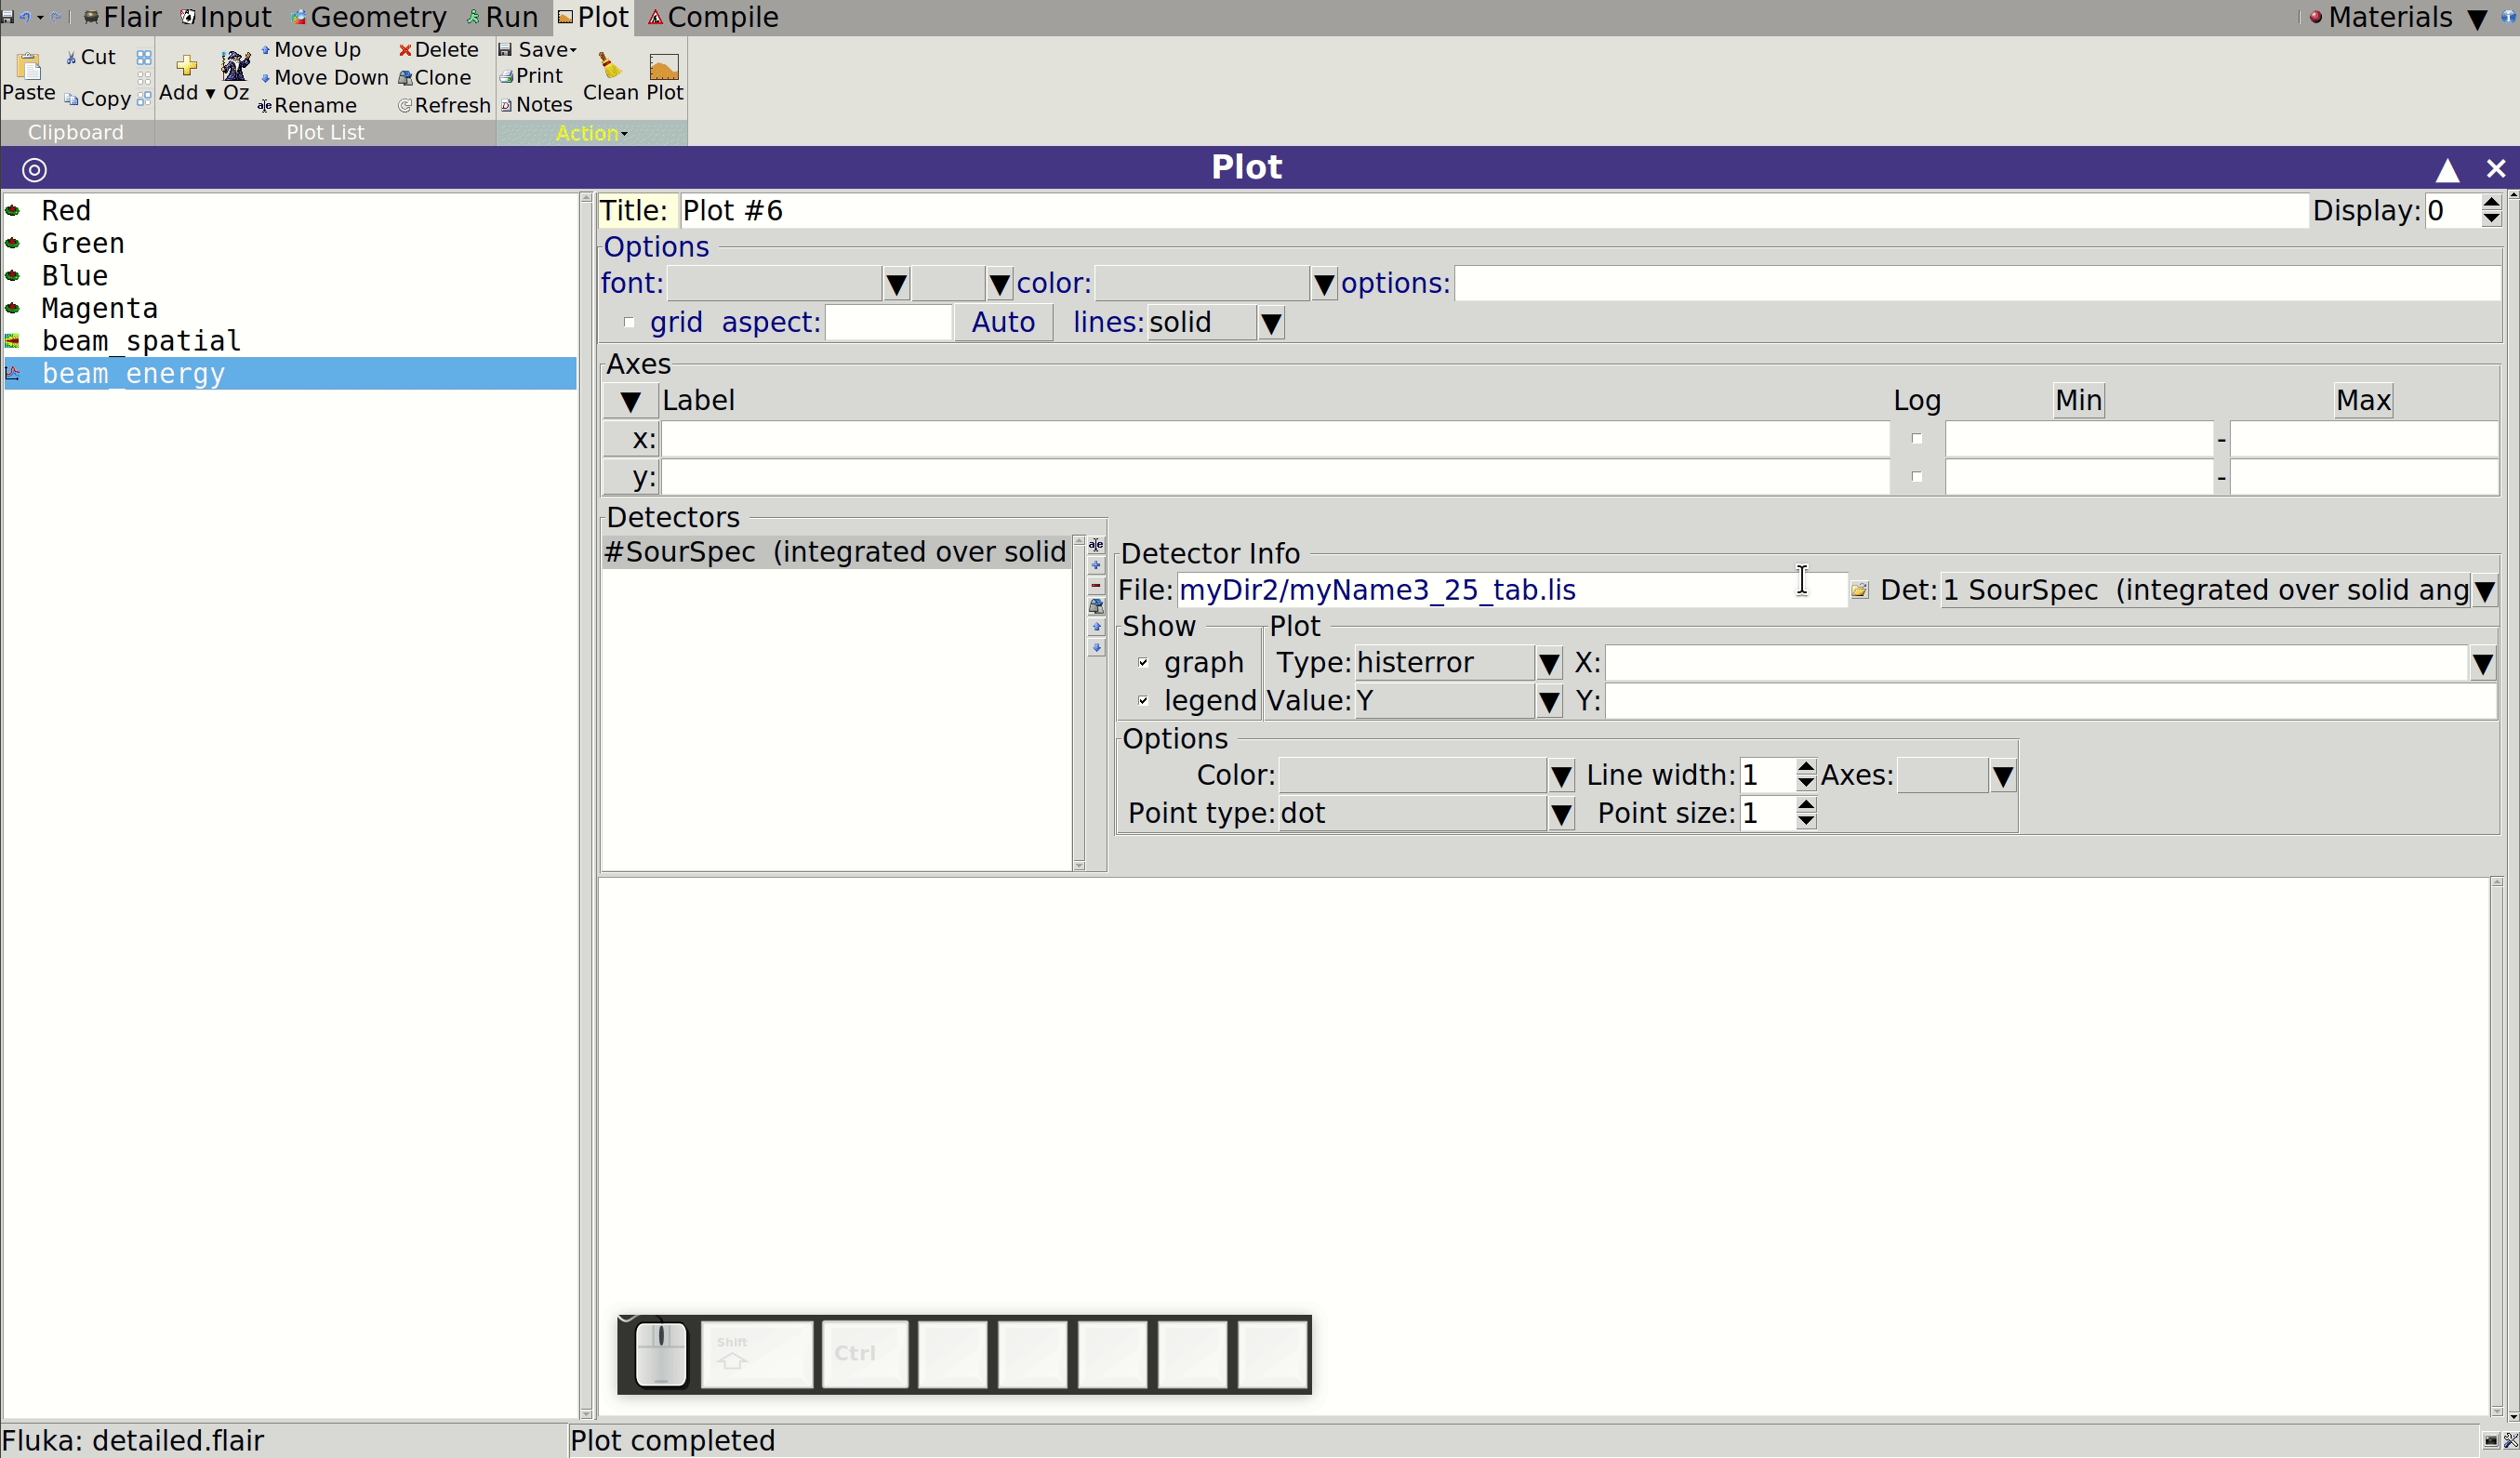Enable the grid checkbox
The height and width of the screenshot is (1458, 2520).
click(628, 322)
